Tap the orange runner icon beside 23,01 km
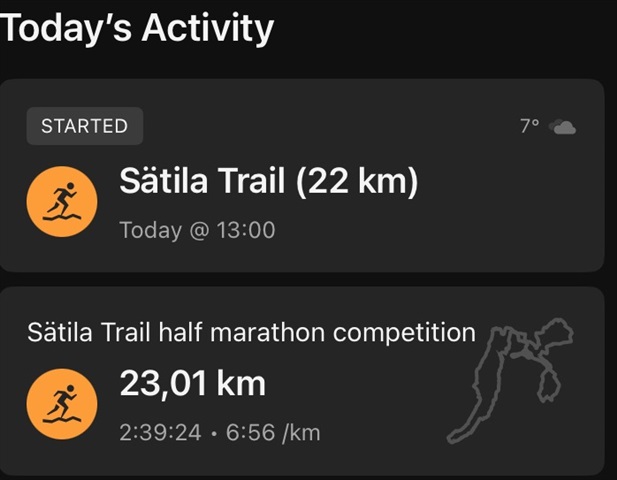The image size is (617, 480). tap(62, 403)
